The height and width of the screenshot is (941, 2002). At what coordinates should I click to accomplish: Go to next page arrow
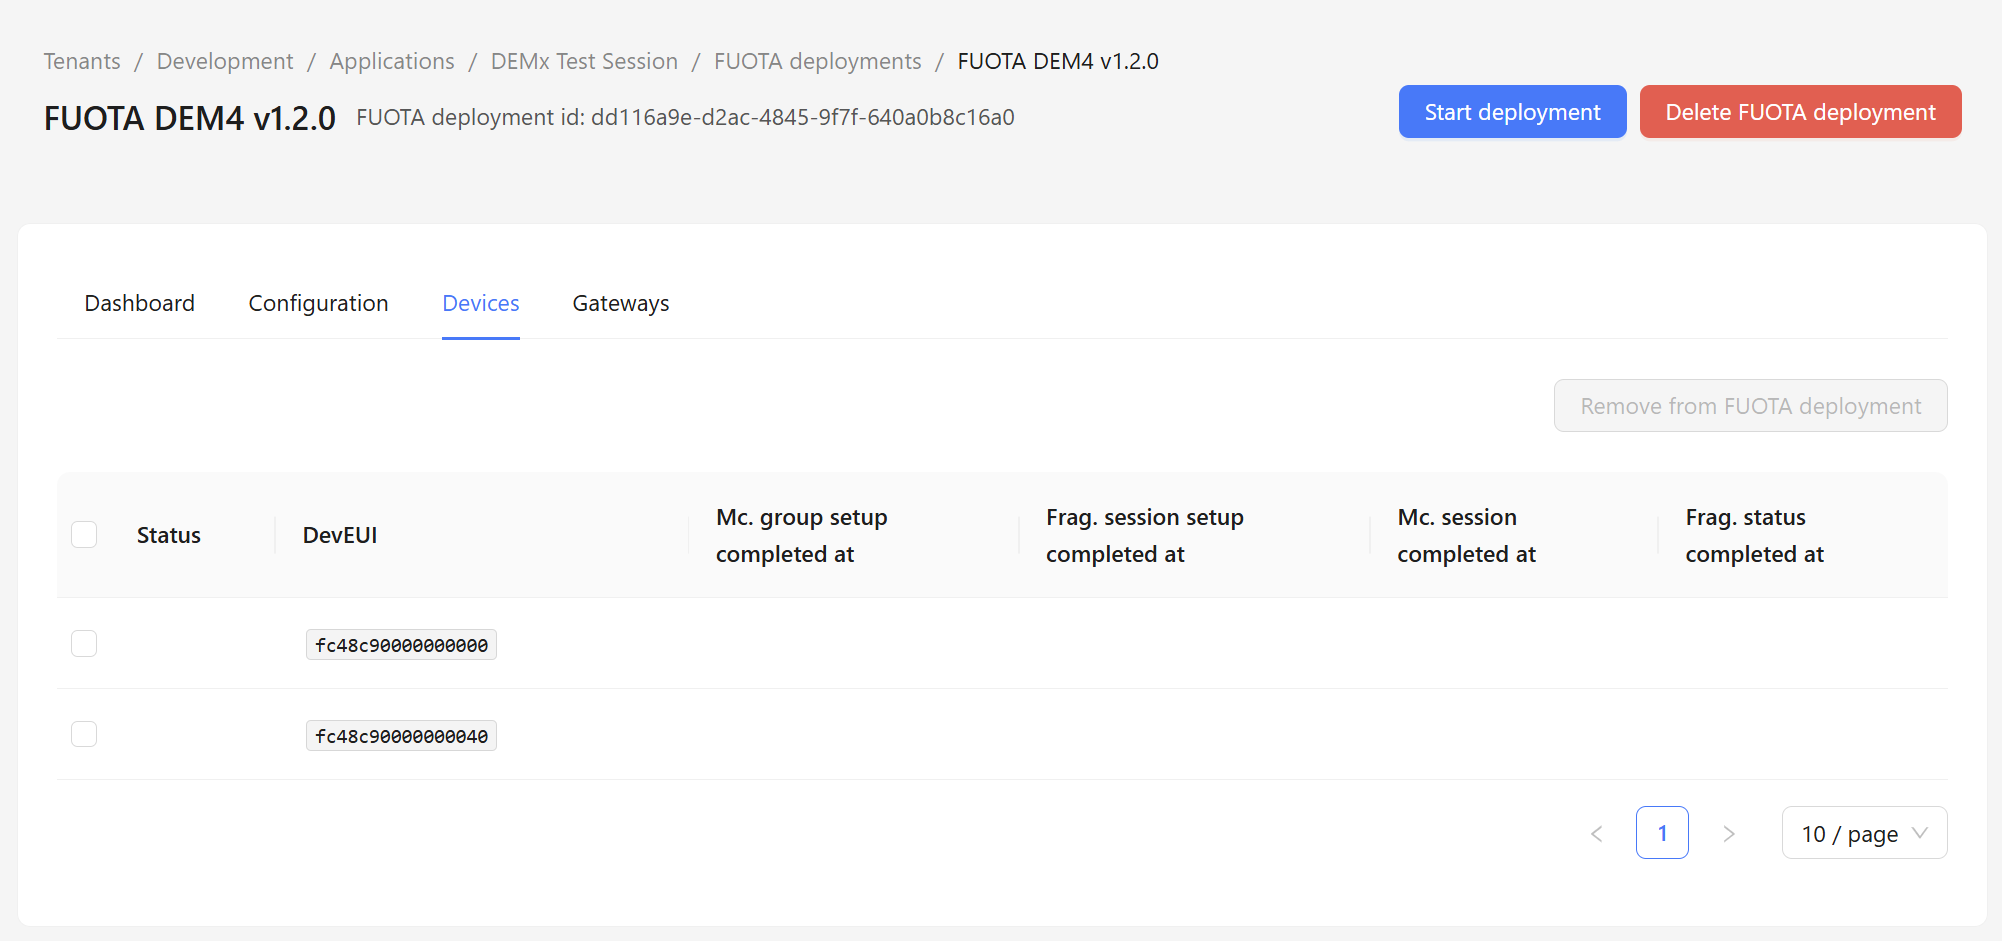coord(1728,833)
